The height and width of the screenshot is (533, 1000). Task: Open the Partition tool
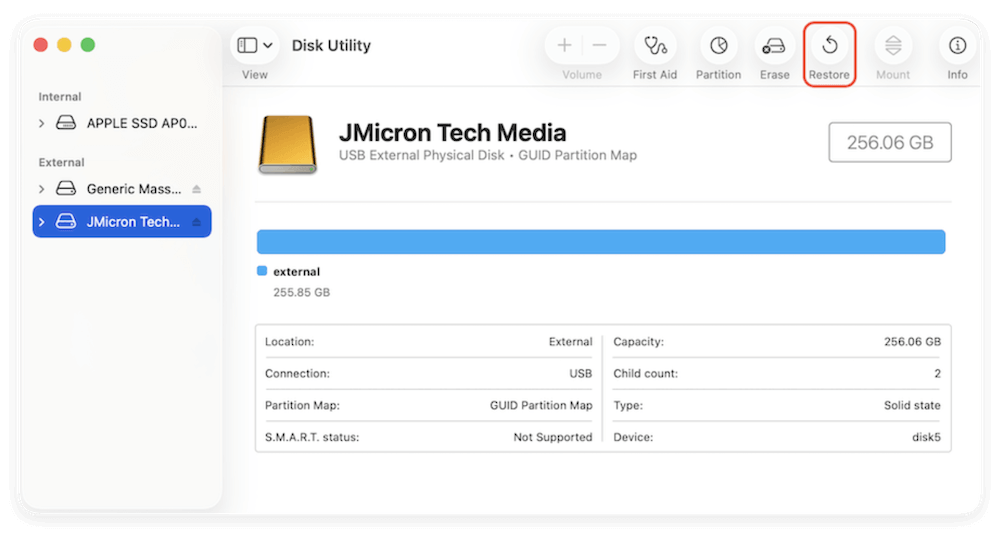coord(719,46)
